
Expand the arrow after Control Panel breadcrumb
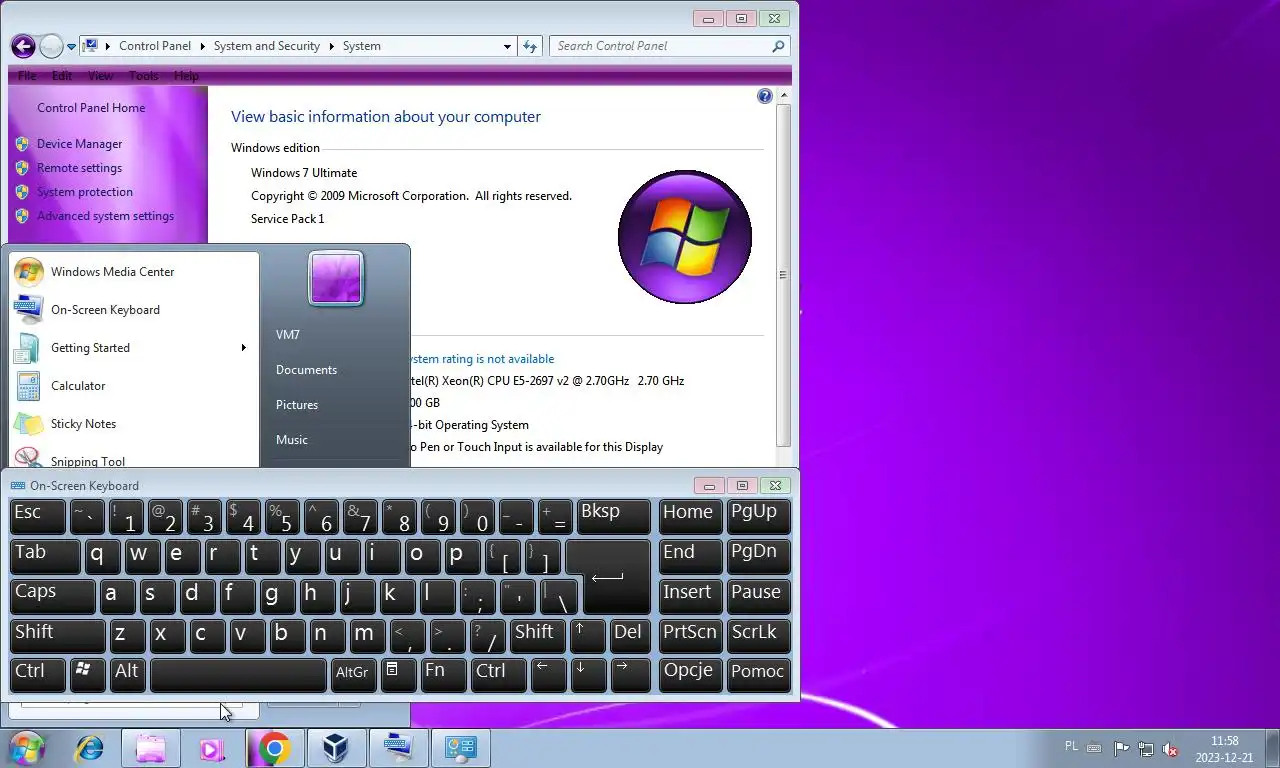[x=202, y=46]
